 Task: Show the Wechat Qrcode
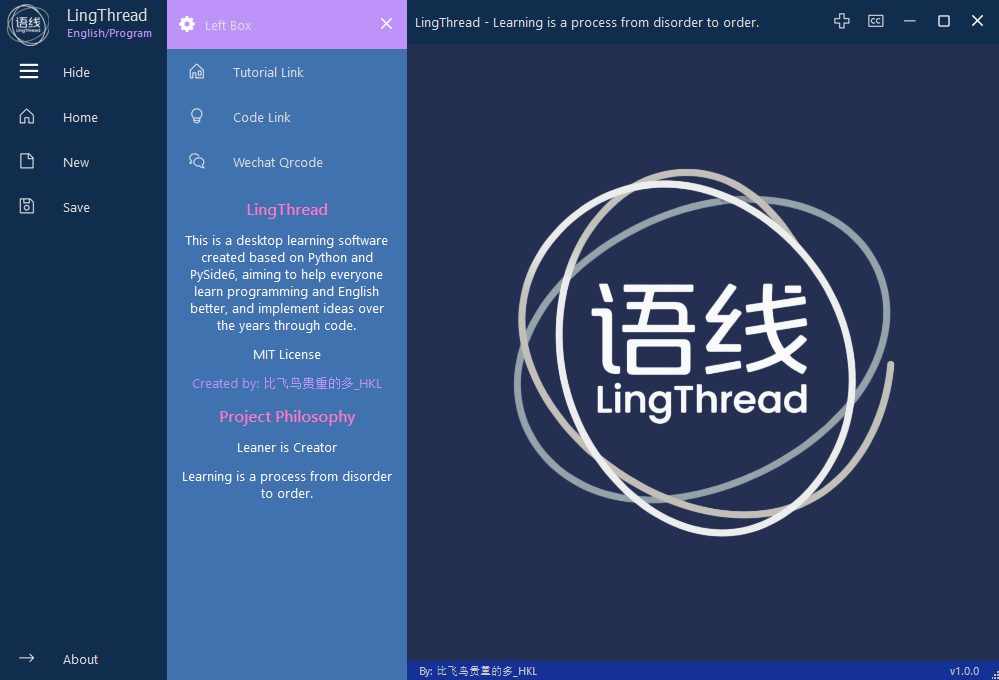[x=278, y=163]
